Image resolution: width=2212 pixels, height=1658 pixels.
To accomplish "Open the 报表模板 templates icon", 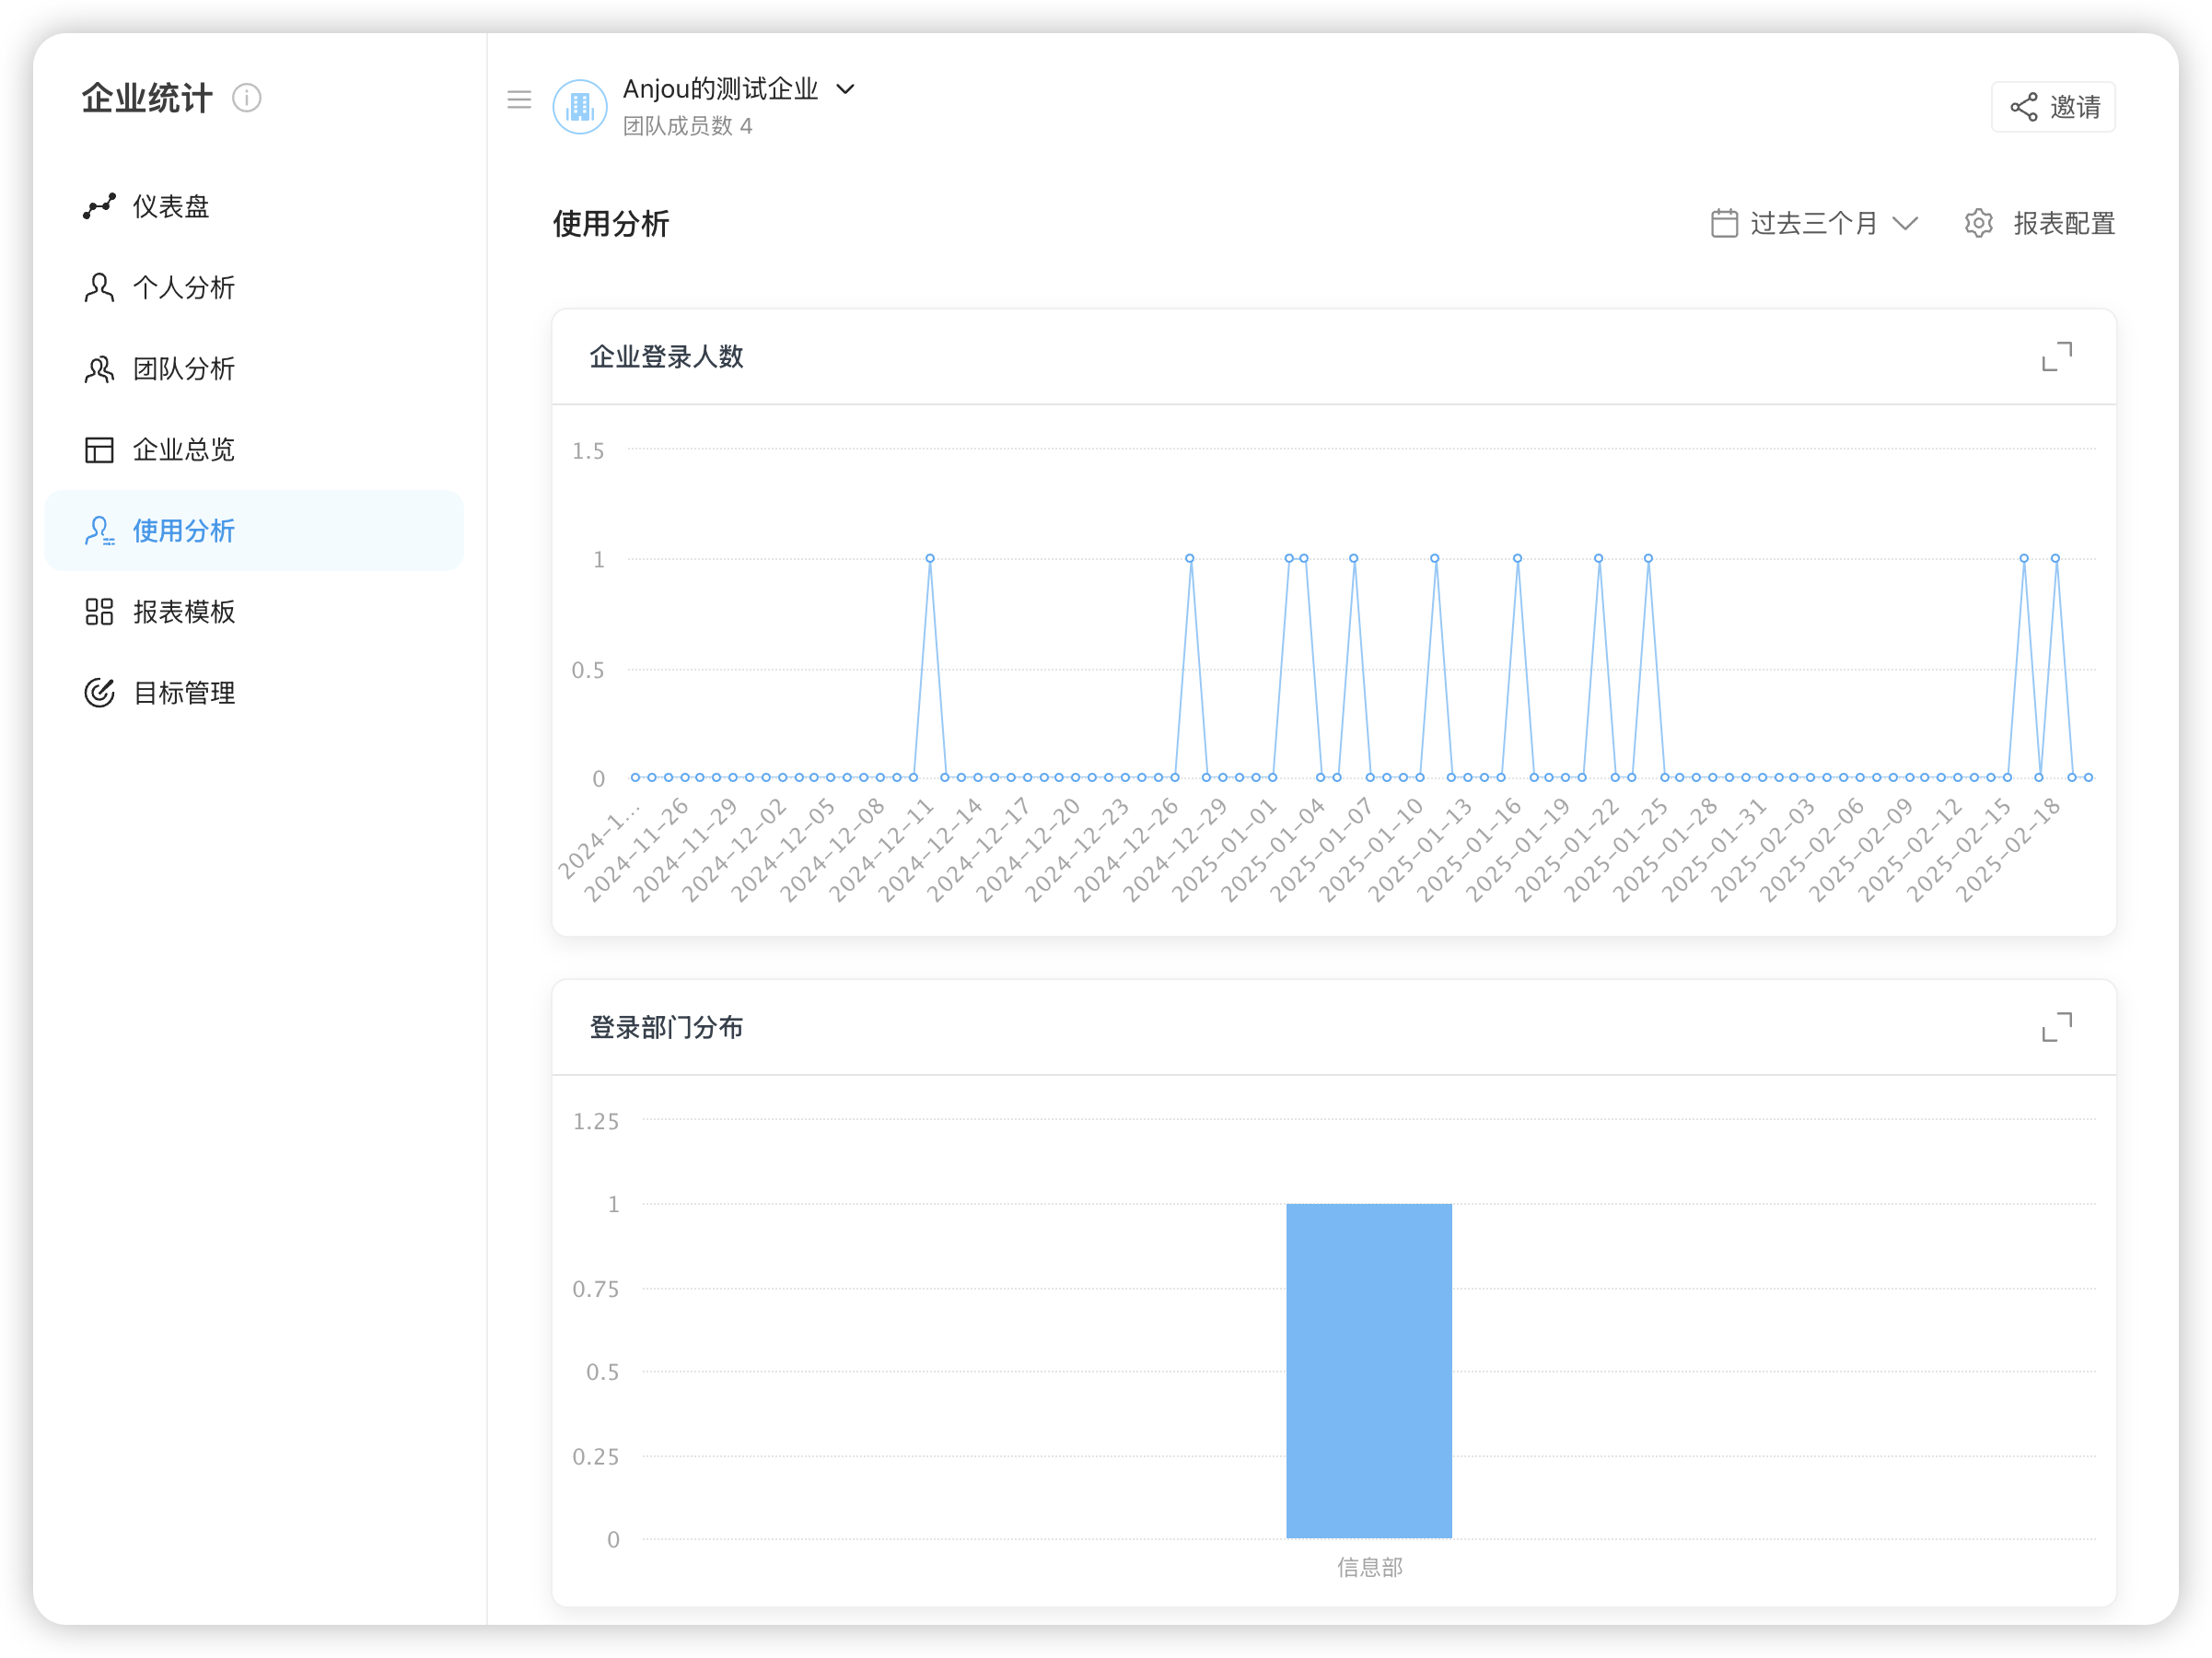I will point(98,611).
